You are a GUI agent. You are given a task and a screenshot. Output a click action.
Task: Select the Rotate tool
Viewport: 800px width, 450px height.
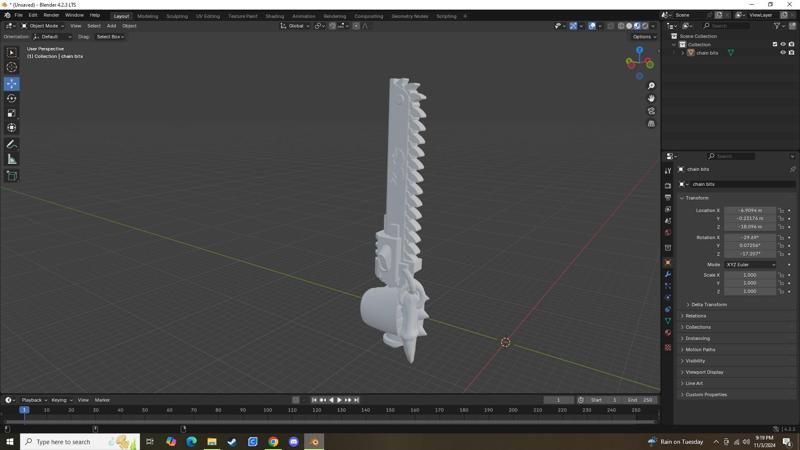(11, 98)
